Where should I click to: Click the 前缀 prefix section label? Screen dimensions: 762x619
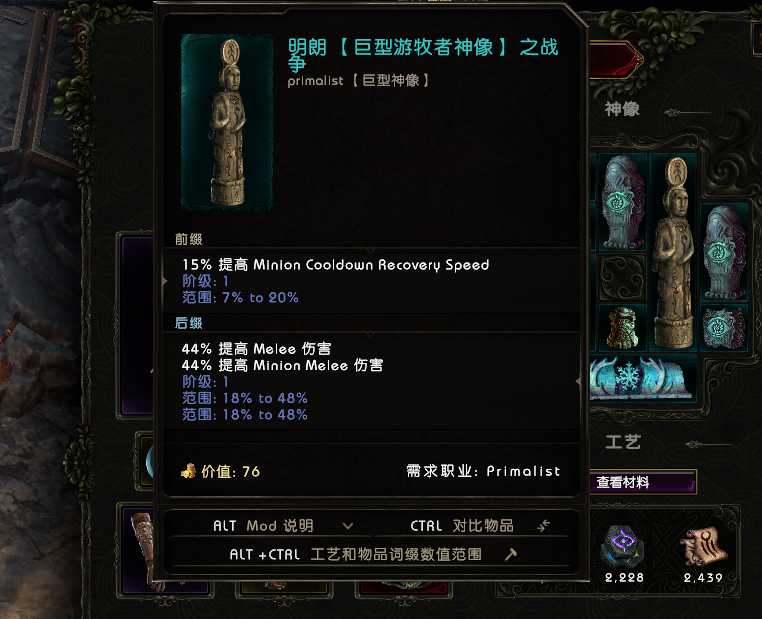click(189, 239)
